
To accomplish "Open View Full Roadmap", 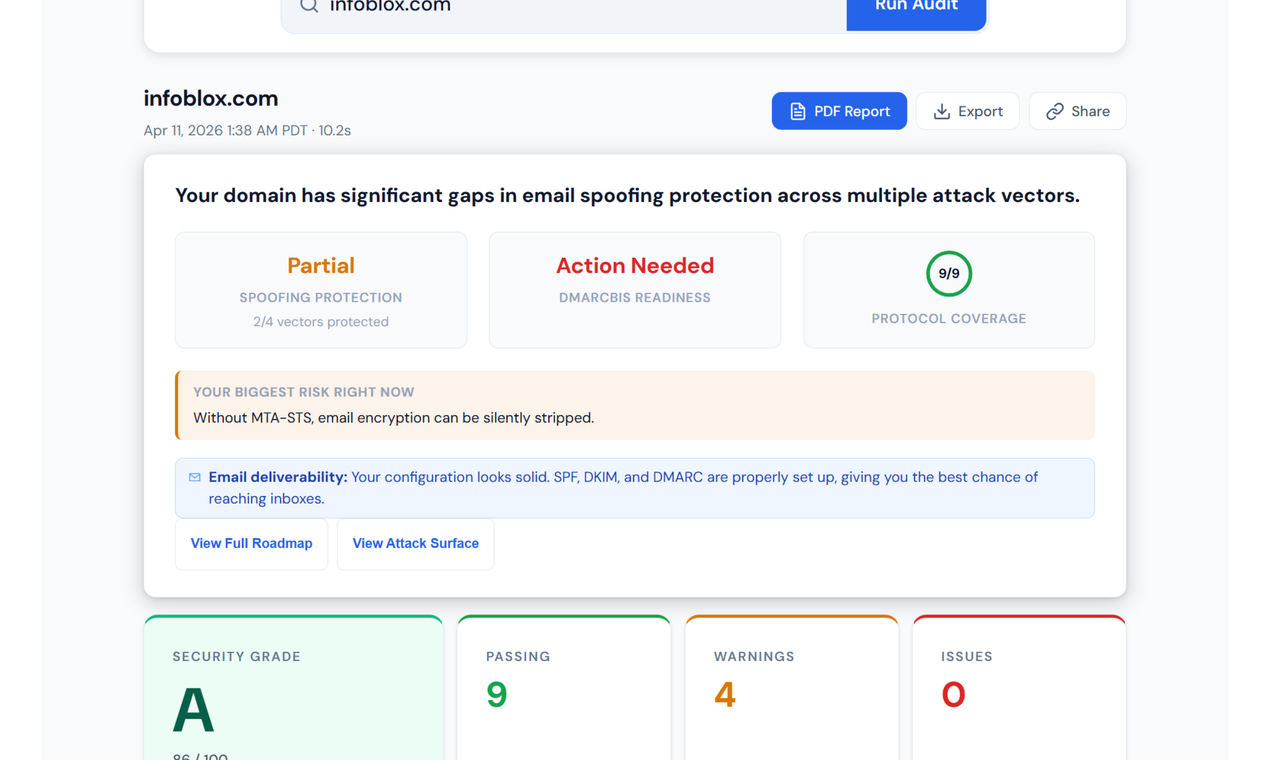I will (251, 544).
